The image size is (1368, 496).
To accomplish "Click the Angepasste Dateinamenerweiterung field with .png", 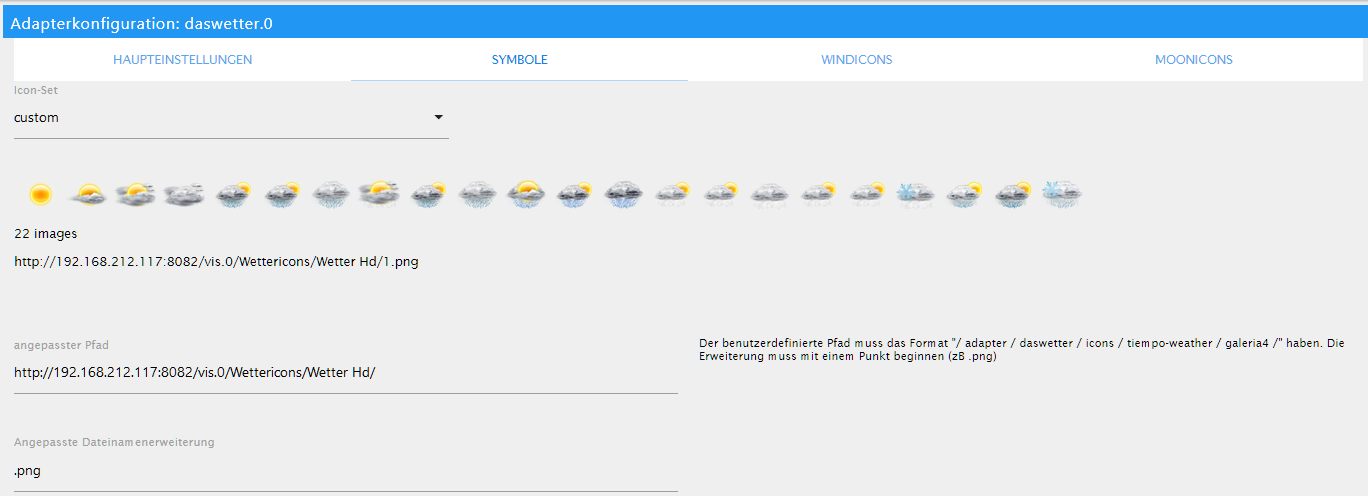I will (346, 470).
